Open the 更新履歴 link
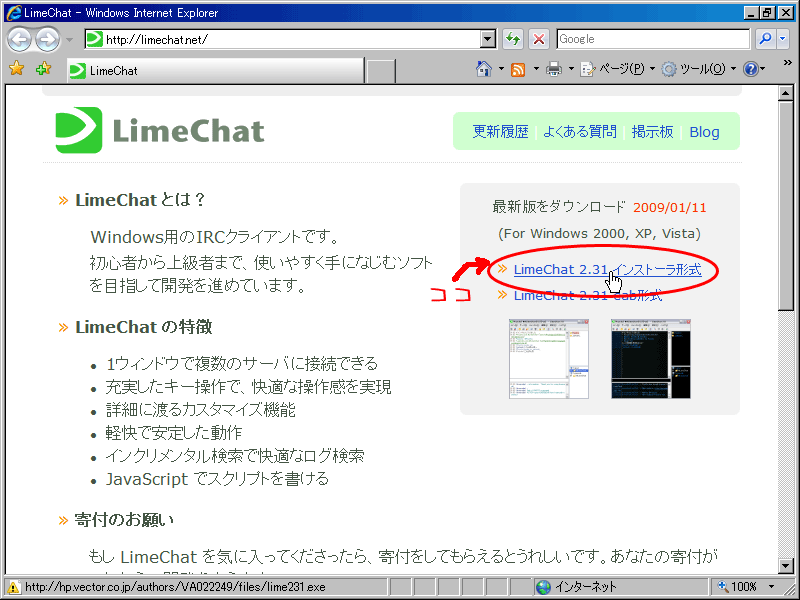 [501, 132]
